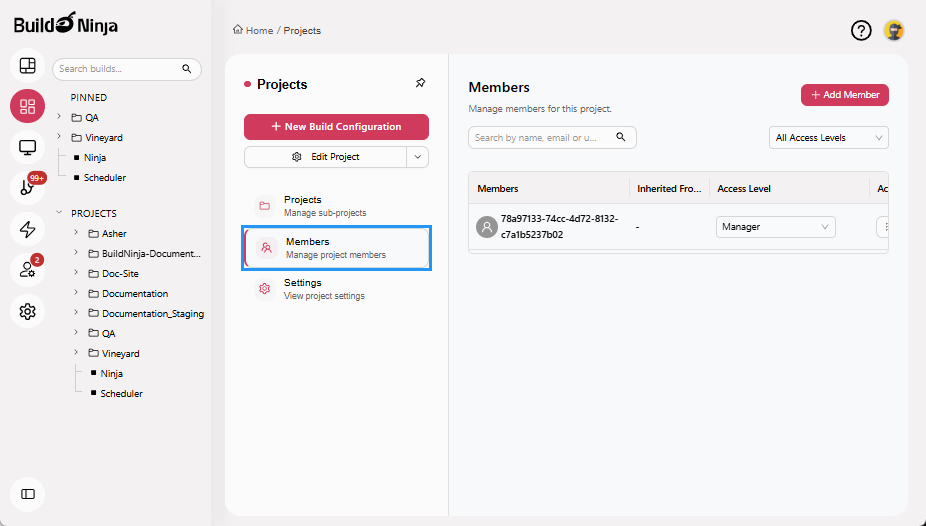Open the user profile avatar
926x526 pixels.
(894, 30)
